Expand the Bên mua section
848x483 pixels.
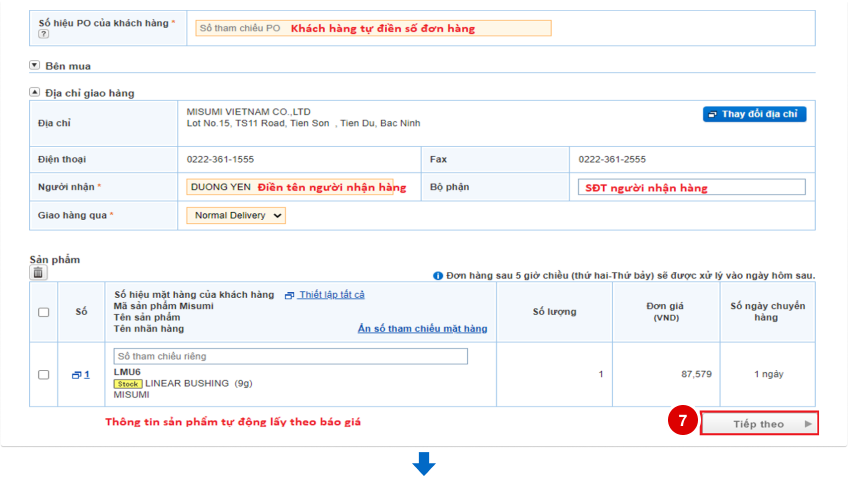point(35,66)
